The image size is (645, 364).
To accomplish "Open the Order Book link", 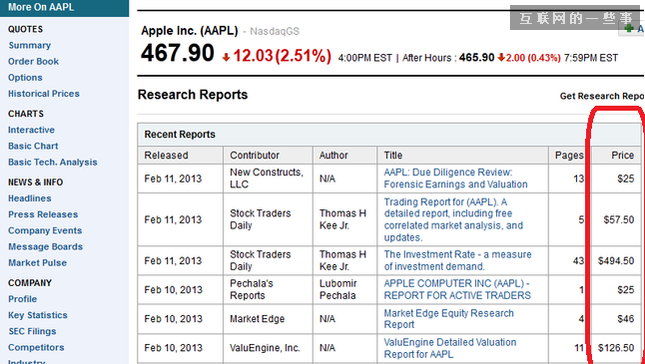I will coord(33,61).
